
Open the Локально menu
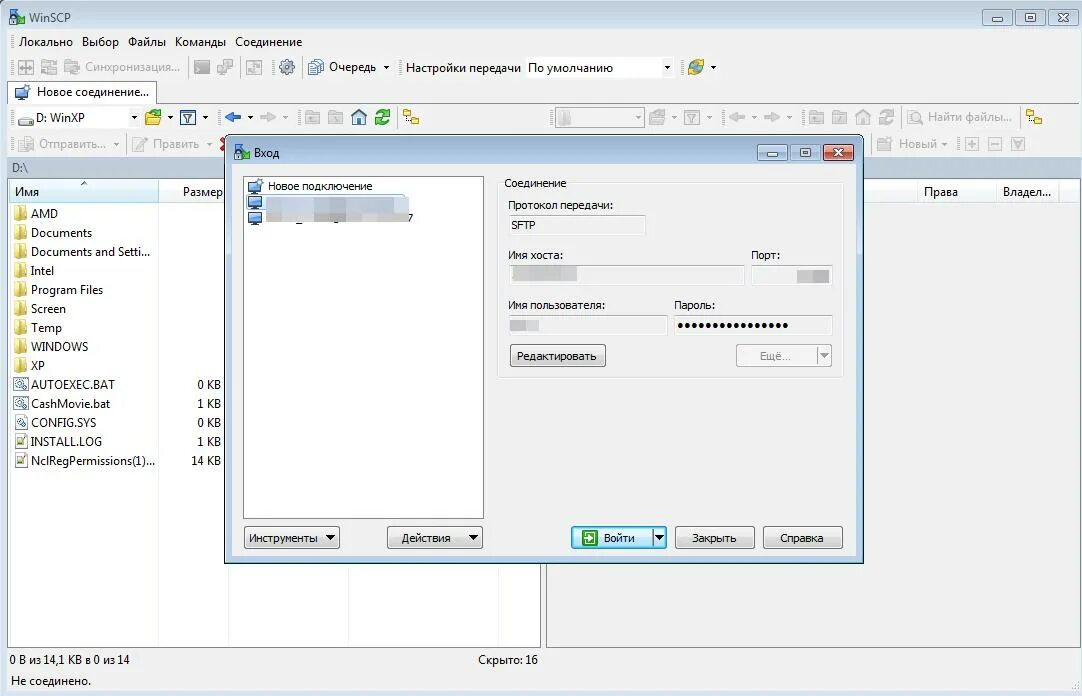tap(46, 42)
